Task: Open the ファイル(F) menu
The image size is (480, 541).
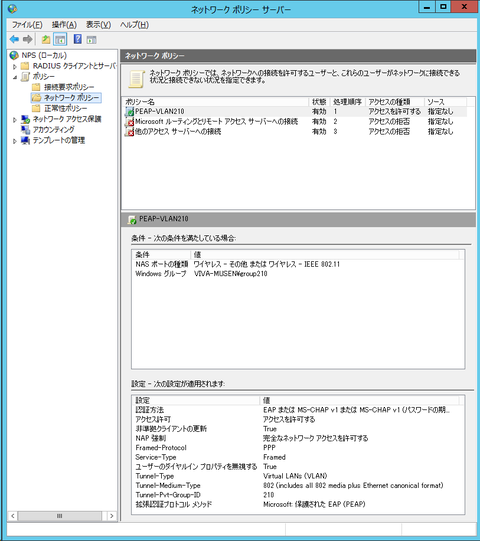Action: tap(27, 25)
